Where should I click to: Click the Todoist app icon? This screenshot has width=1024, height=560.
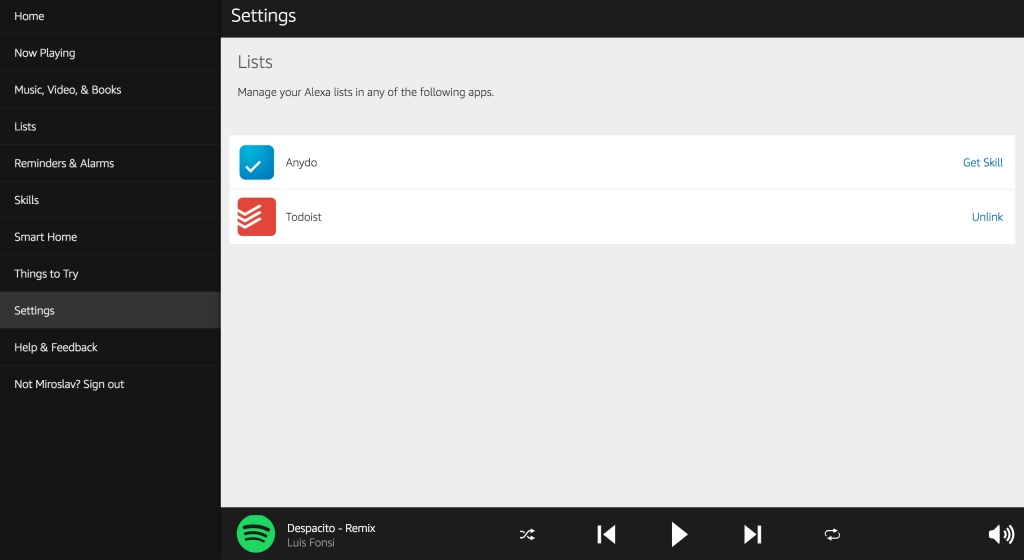click(256, 217)
